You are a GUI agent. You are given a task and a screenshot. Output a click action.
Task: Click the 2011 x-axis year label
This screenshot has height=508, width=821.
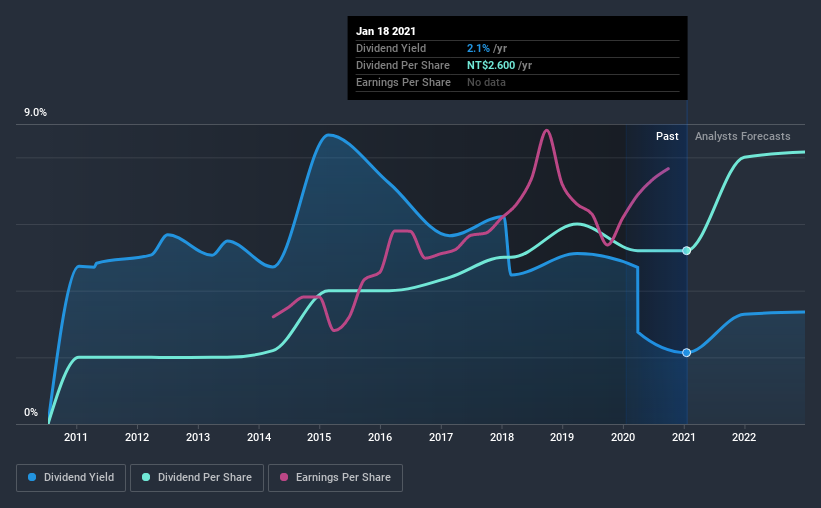coord(76,437)
